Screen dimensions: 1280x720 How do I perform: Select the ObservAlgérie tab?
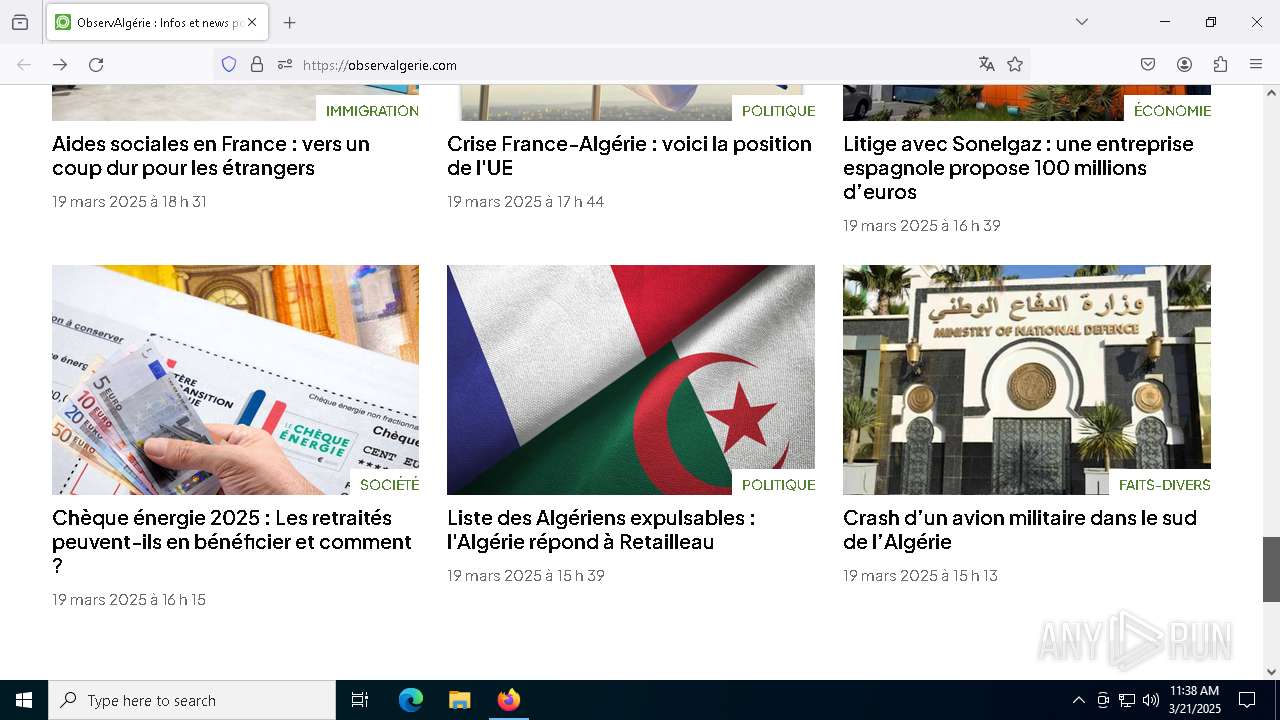pos(157,22)
